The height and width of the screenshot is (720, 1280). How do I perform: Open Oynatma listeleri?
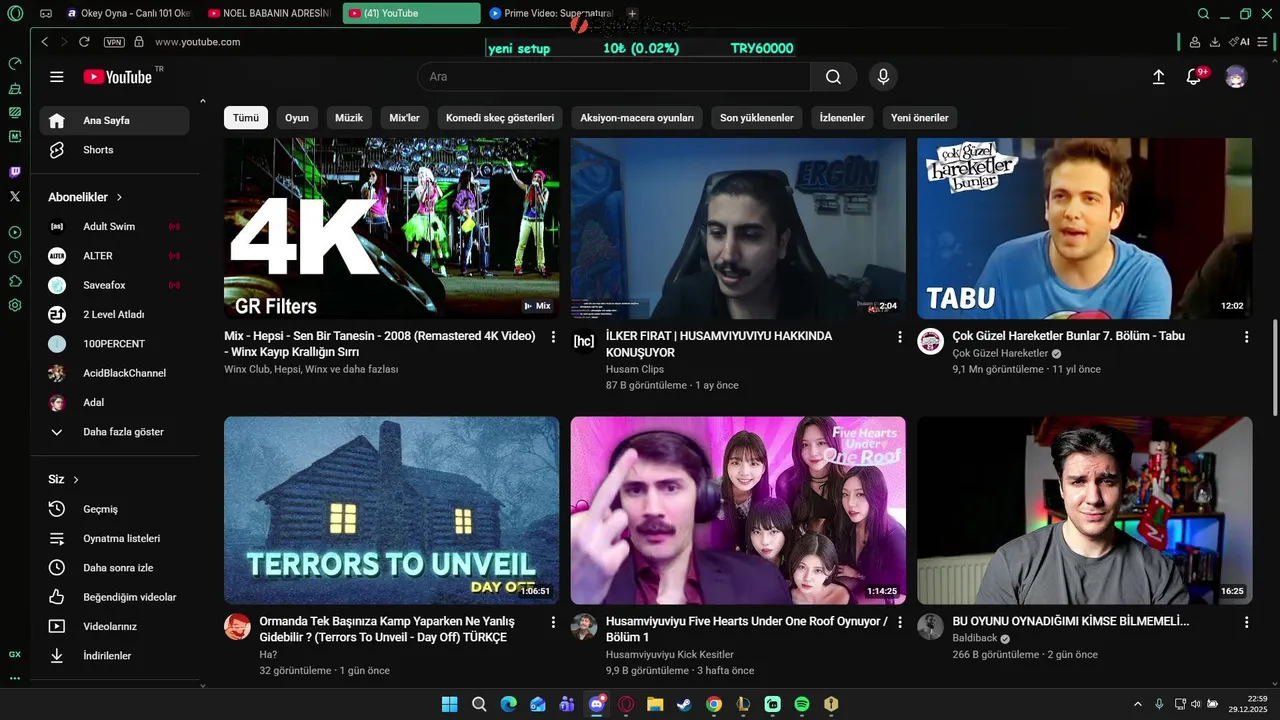coord(115,539)
